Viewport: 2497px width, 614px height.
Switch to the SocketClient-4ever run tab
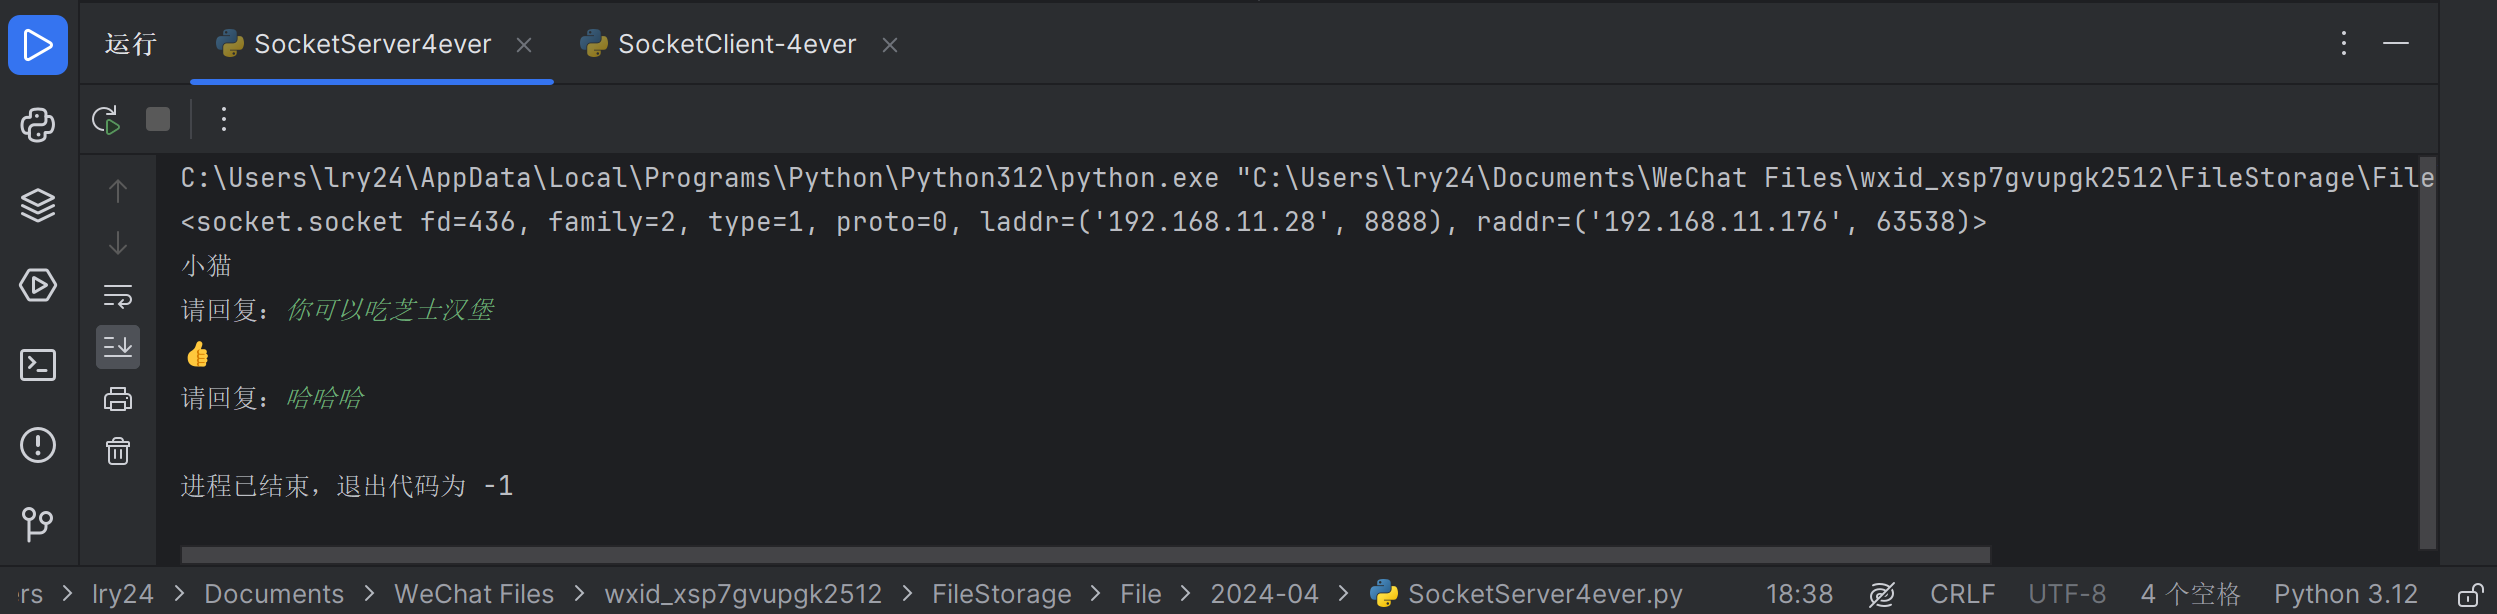coord(736,44)
